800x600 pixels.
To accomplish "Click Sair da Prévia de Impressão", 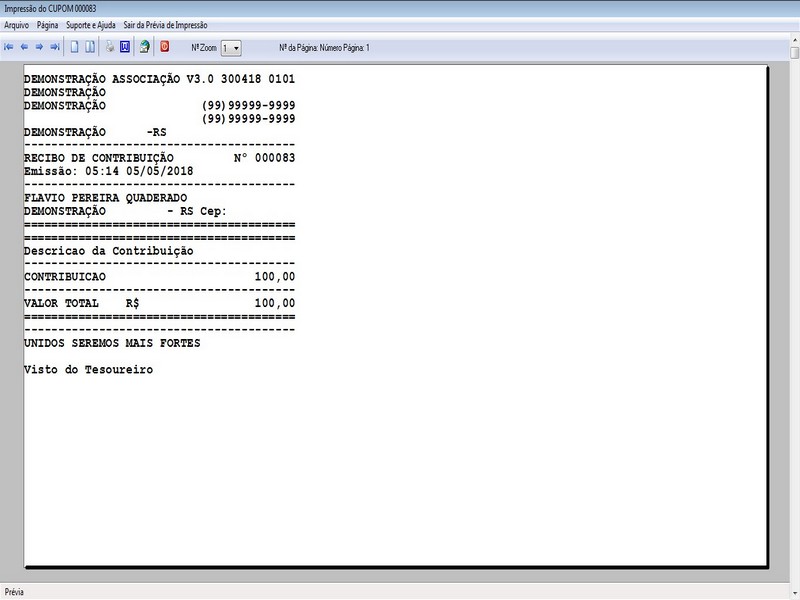I will click(165, 25).
